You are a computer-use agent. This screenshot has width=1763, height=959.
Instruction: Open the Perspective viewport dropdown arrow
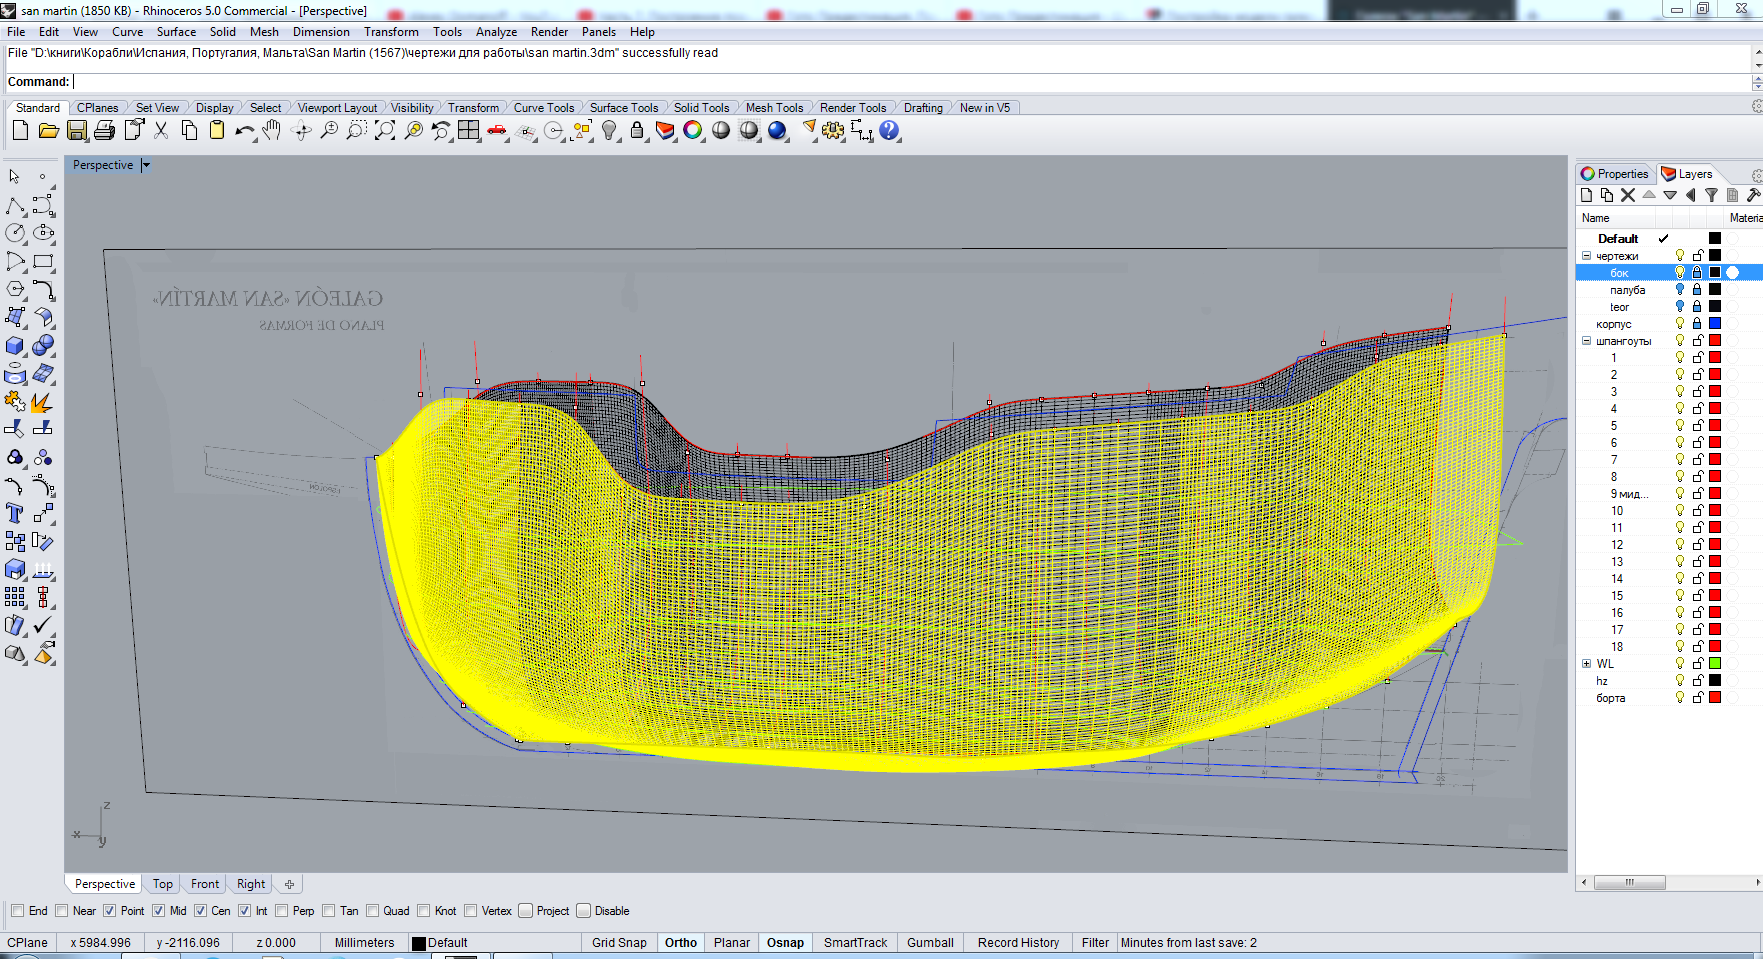[x=146, y=166]
